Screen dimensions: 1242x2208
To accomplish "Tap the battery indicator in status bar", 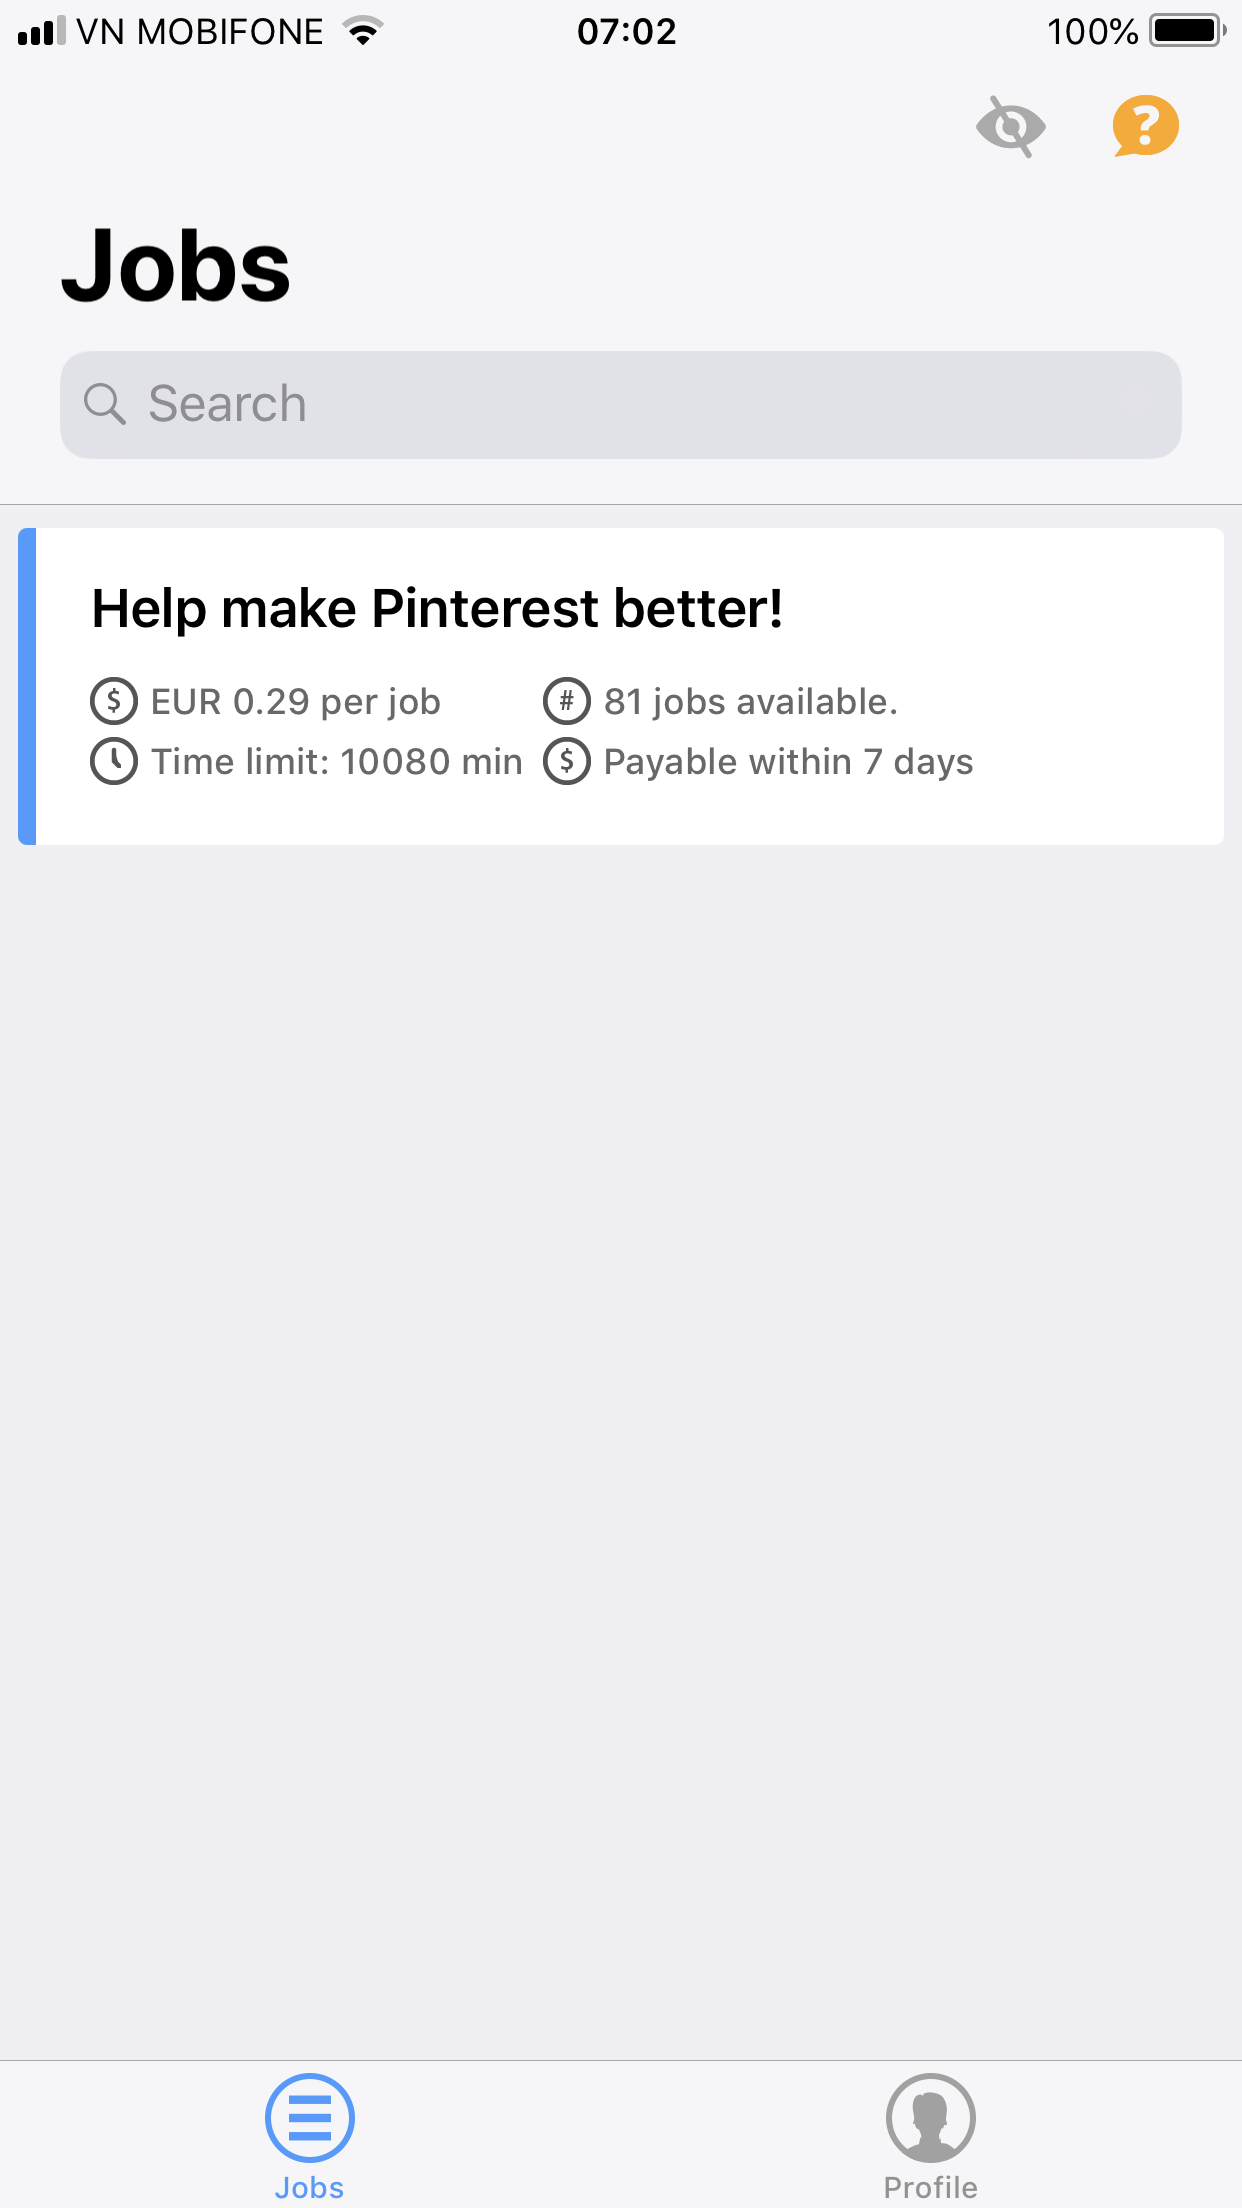I will tap(1187, 31).
